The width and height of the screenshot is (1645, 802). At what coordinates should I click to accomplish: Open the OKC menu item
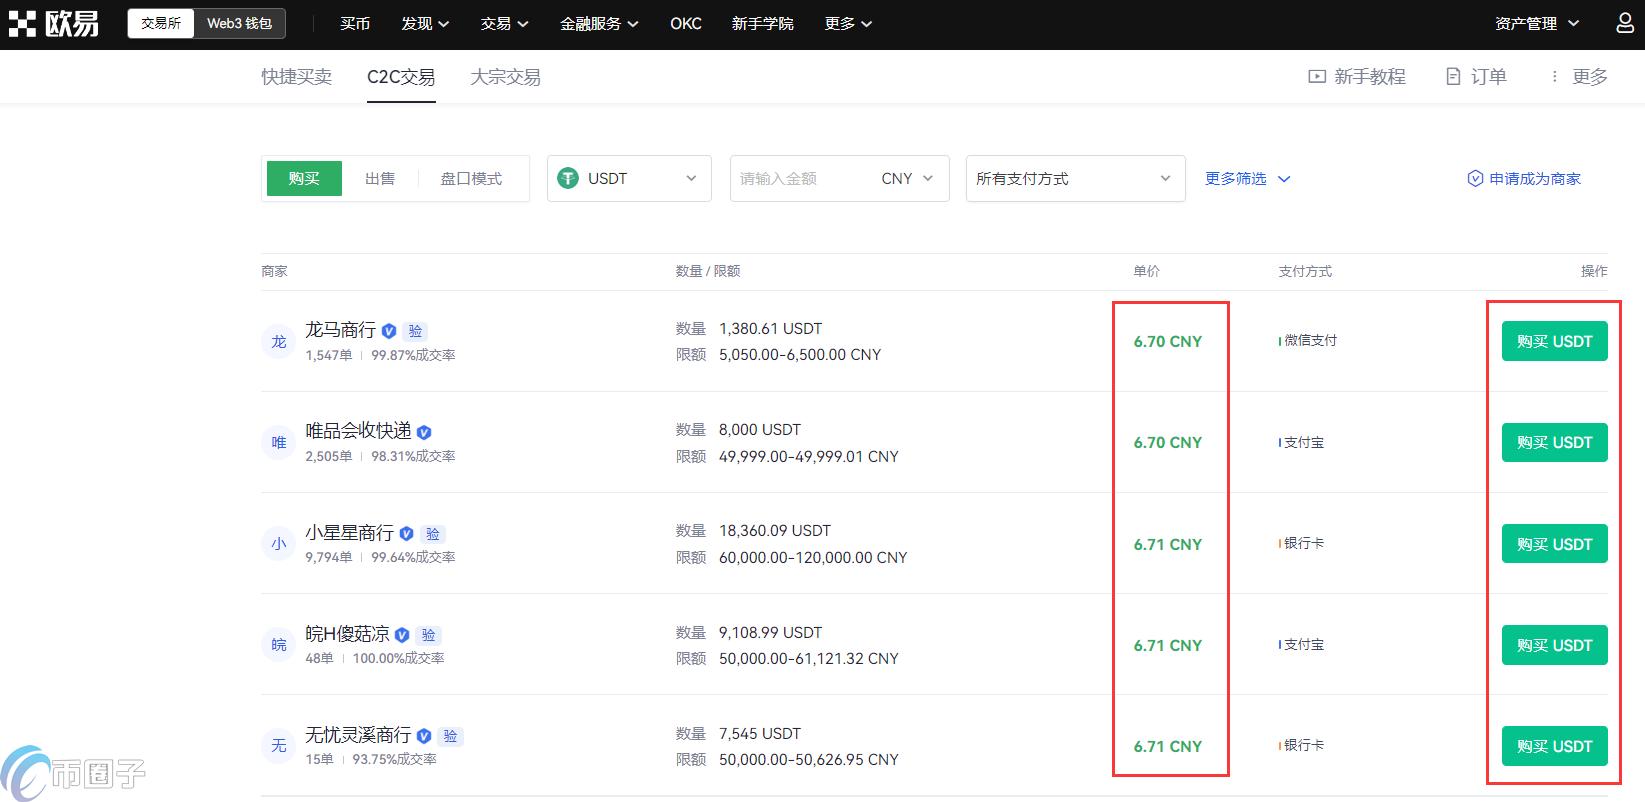[x=686, y=23]
